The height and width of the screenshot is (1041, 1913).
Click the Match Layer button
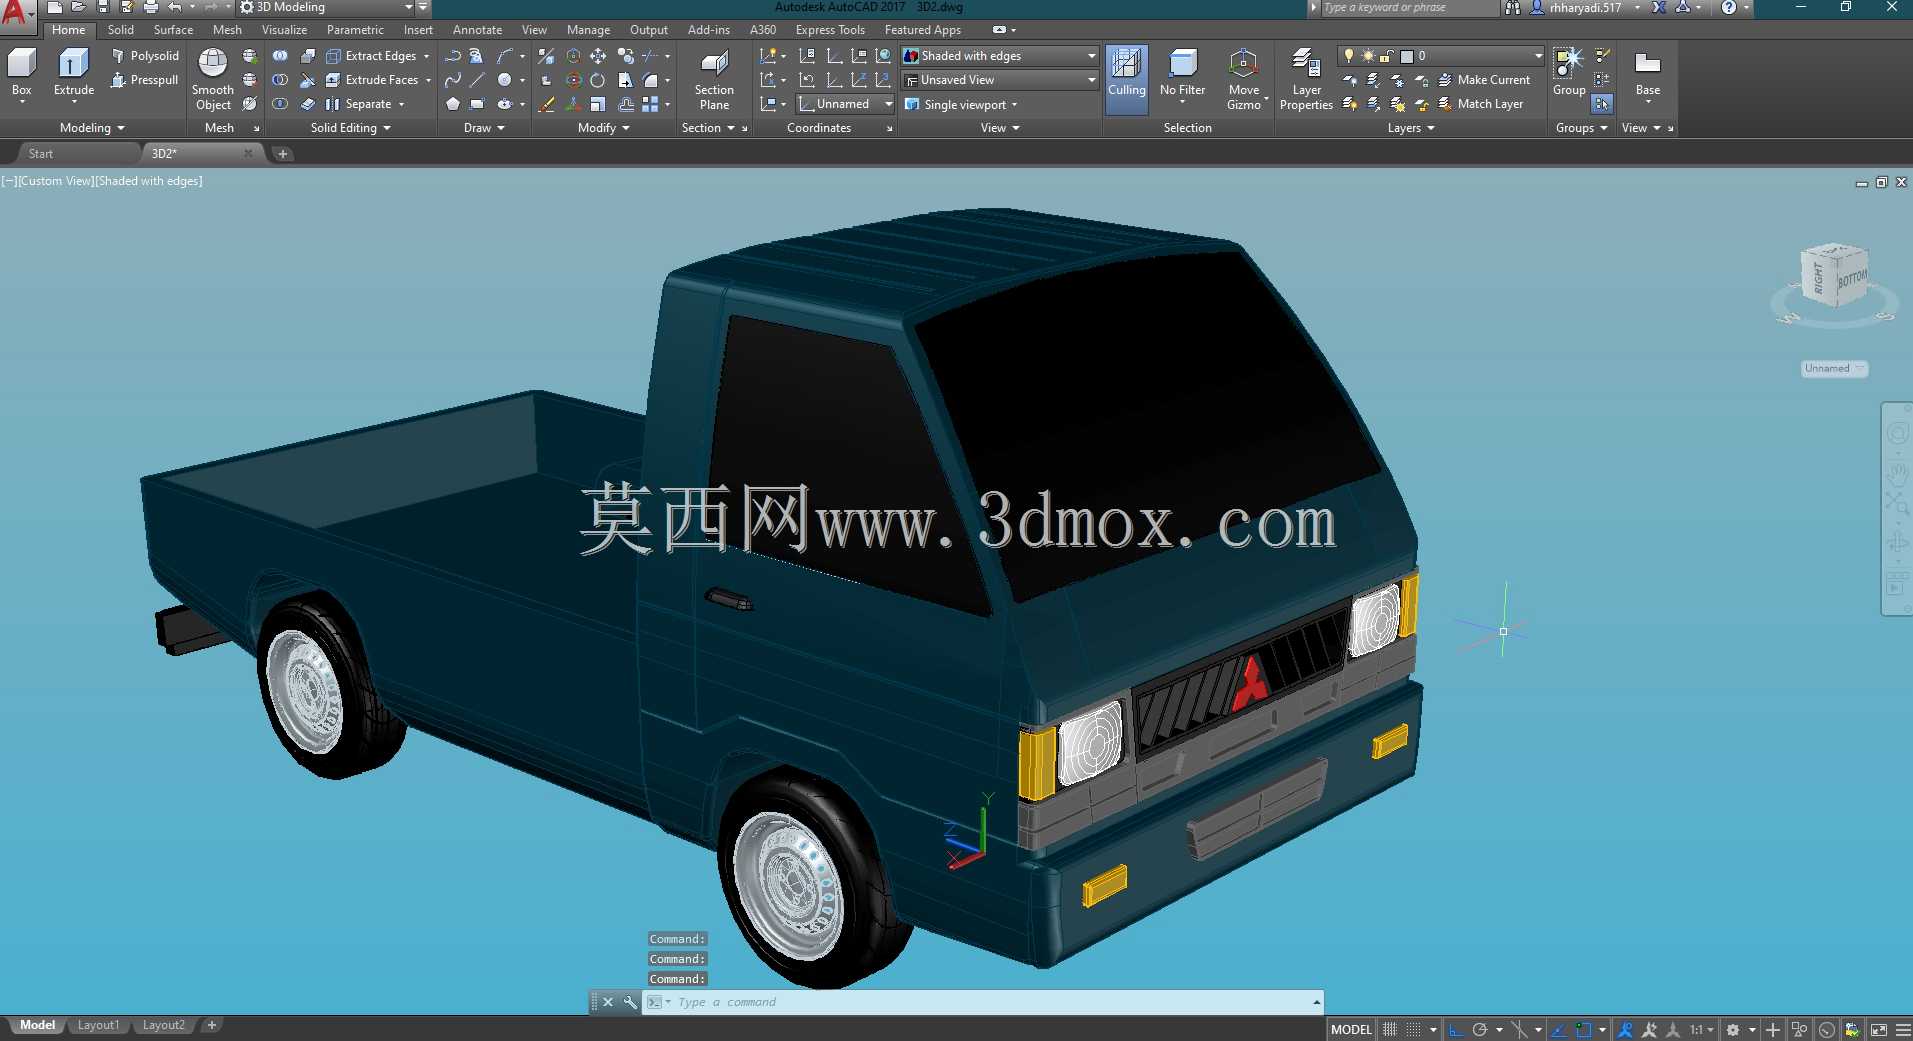pyautogui.click(x=1481, y=104)
